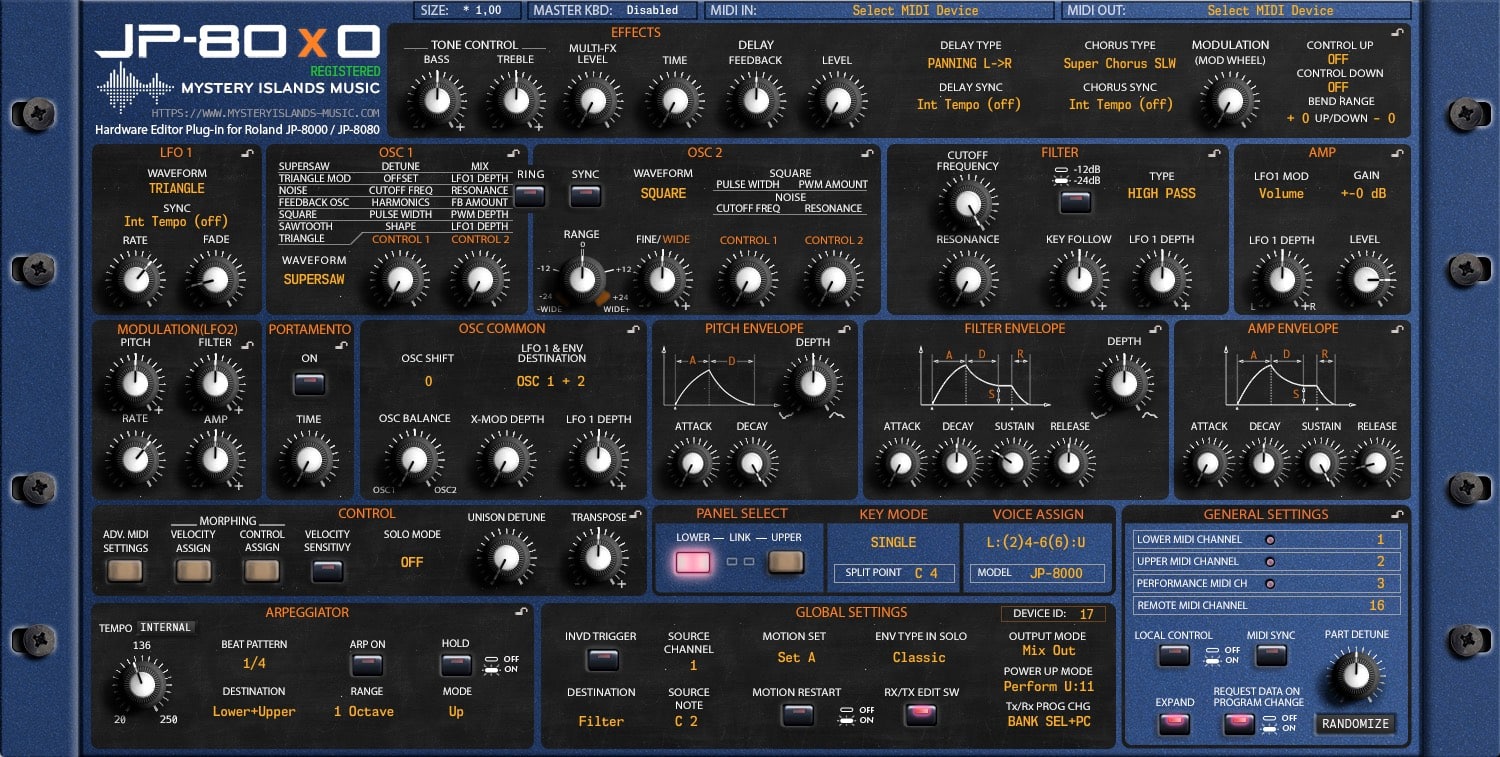The image size is (1500, 757).
Task: Toggle the Velocity Sensitivity button
Action: click(327, 571)
